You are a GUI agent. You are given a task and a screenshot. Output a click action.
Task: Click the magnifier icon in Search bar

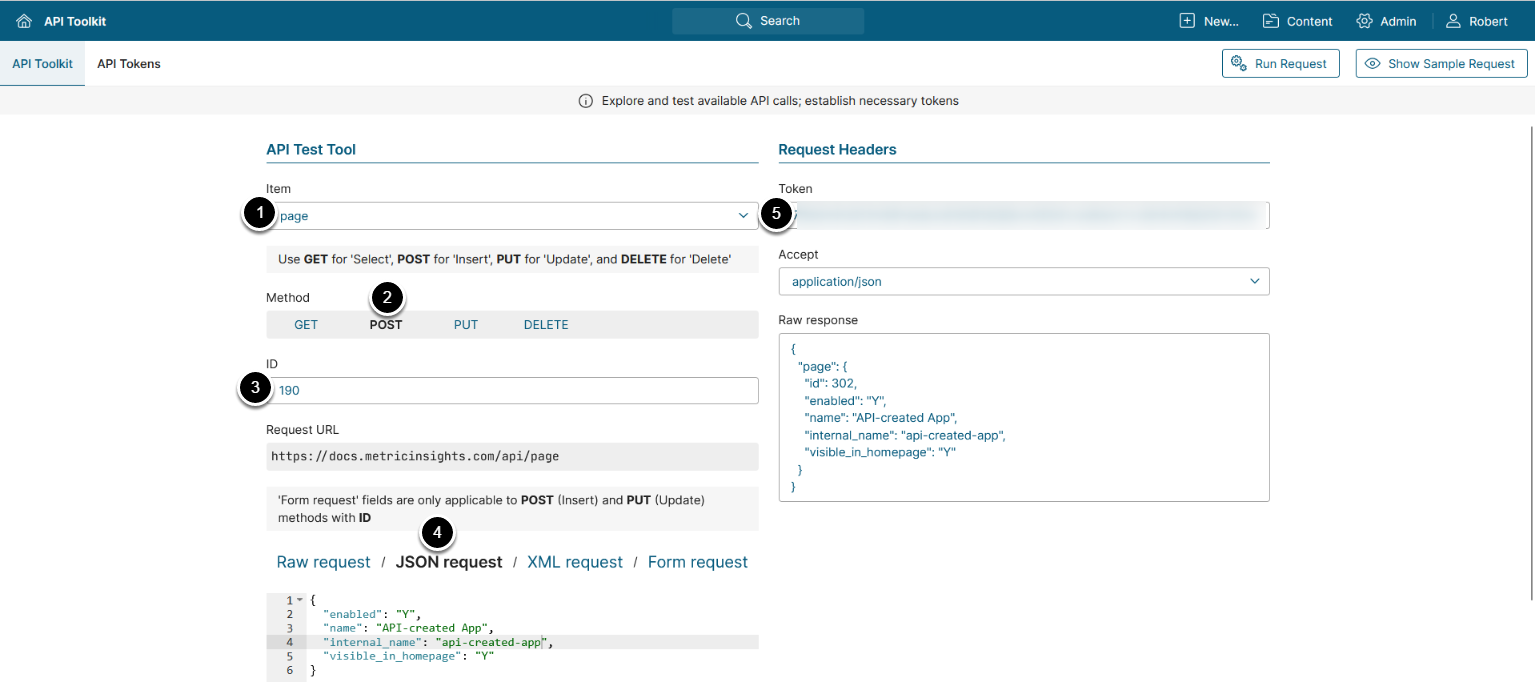[743, 21]
